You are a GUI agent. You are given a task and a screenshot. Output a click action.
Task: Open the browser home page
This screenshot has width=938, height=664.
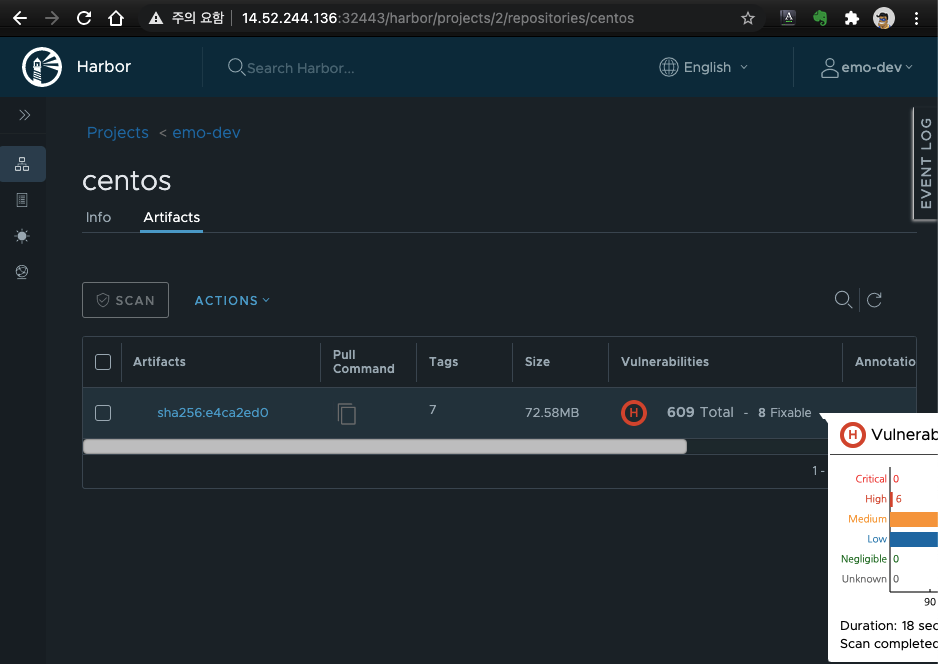[116, 18]
